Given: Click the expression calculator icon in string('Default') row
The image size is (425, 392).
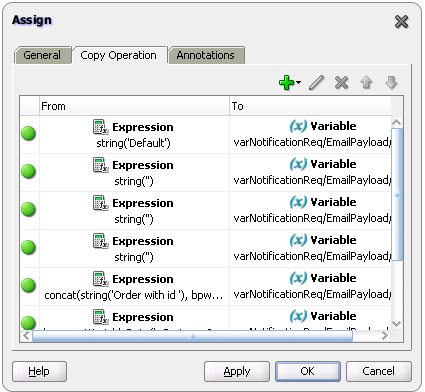Looking at the screenshot, I should 100,127.
